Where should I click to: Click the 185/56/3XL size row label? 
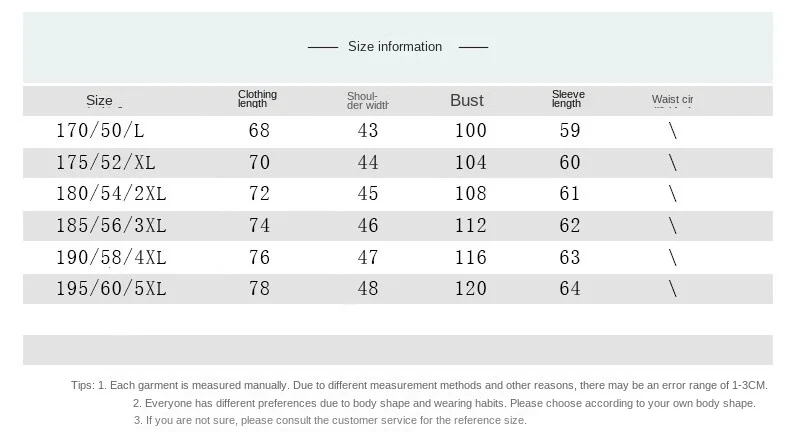click(109, 226)
